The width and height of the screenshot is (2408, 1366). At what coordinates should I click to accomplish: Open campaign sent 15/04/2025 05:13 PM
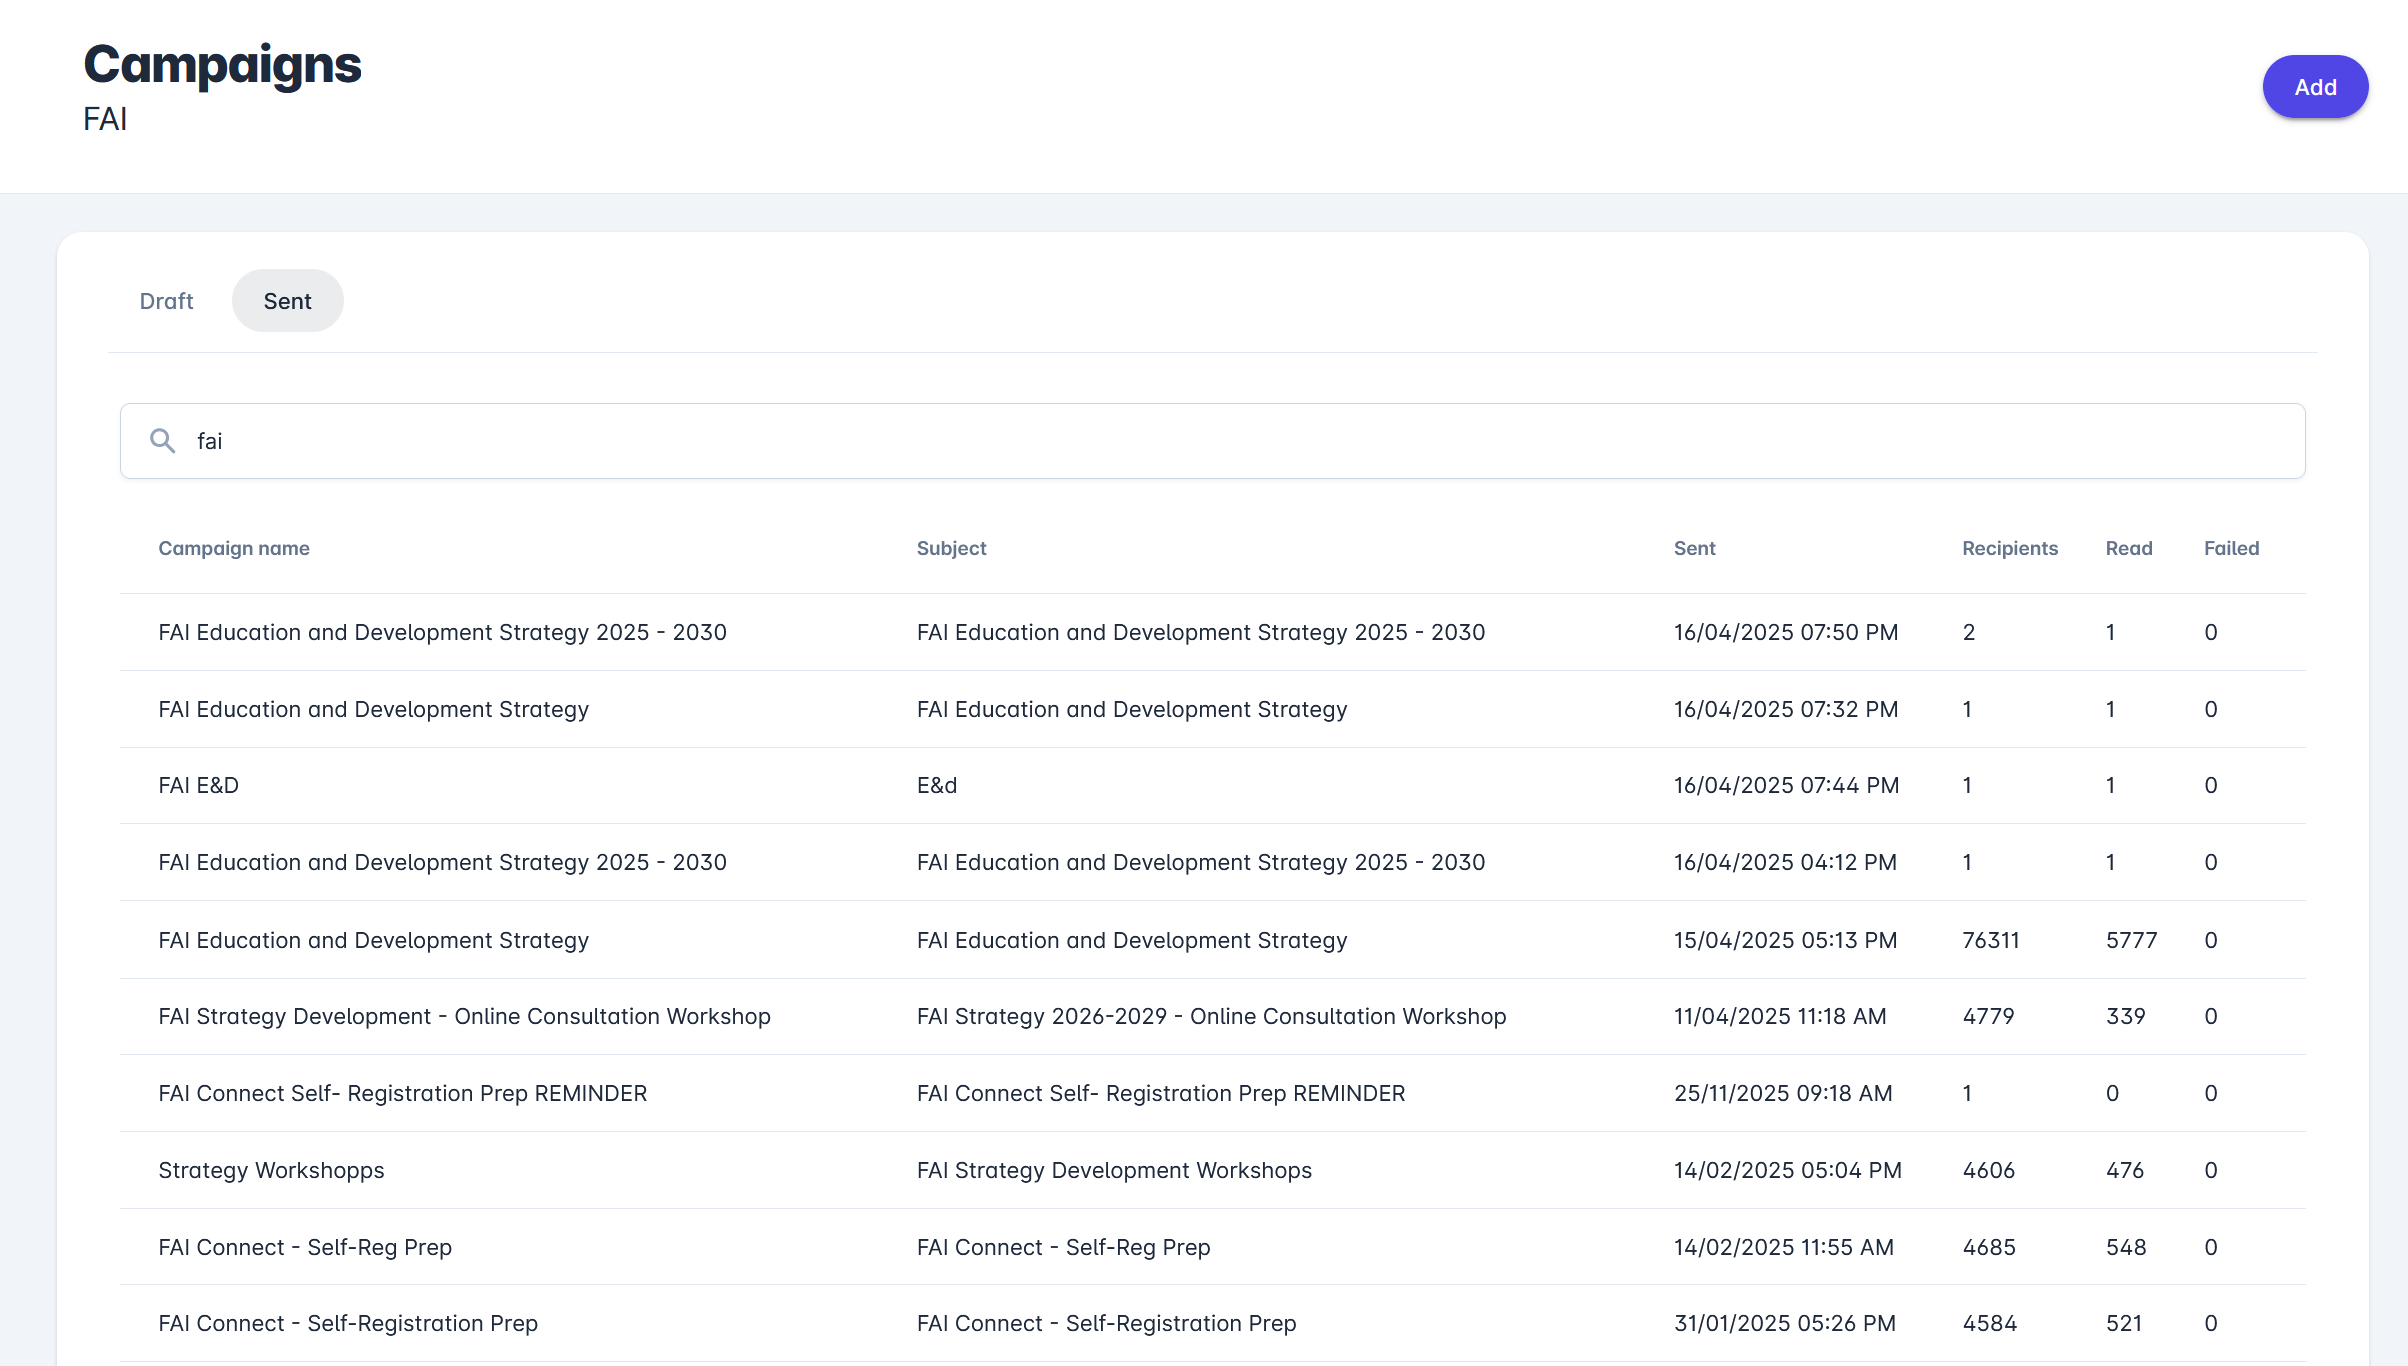tap(1785, 940)
